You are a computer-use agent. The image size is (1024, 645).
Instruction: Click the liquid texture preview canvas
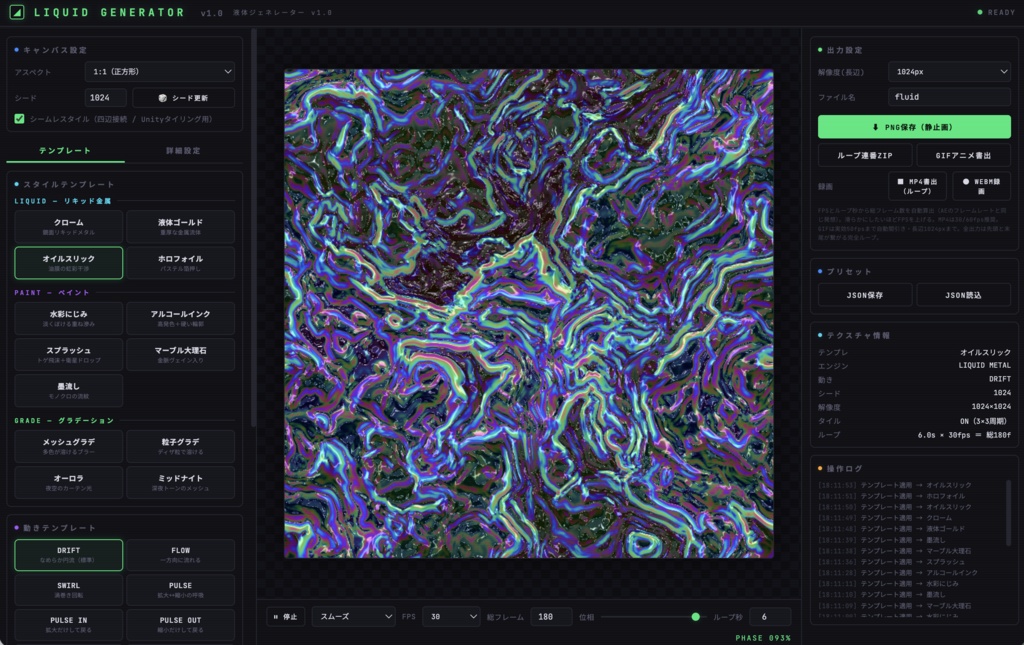(528, 313)
